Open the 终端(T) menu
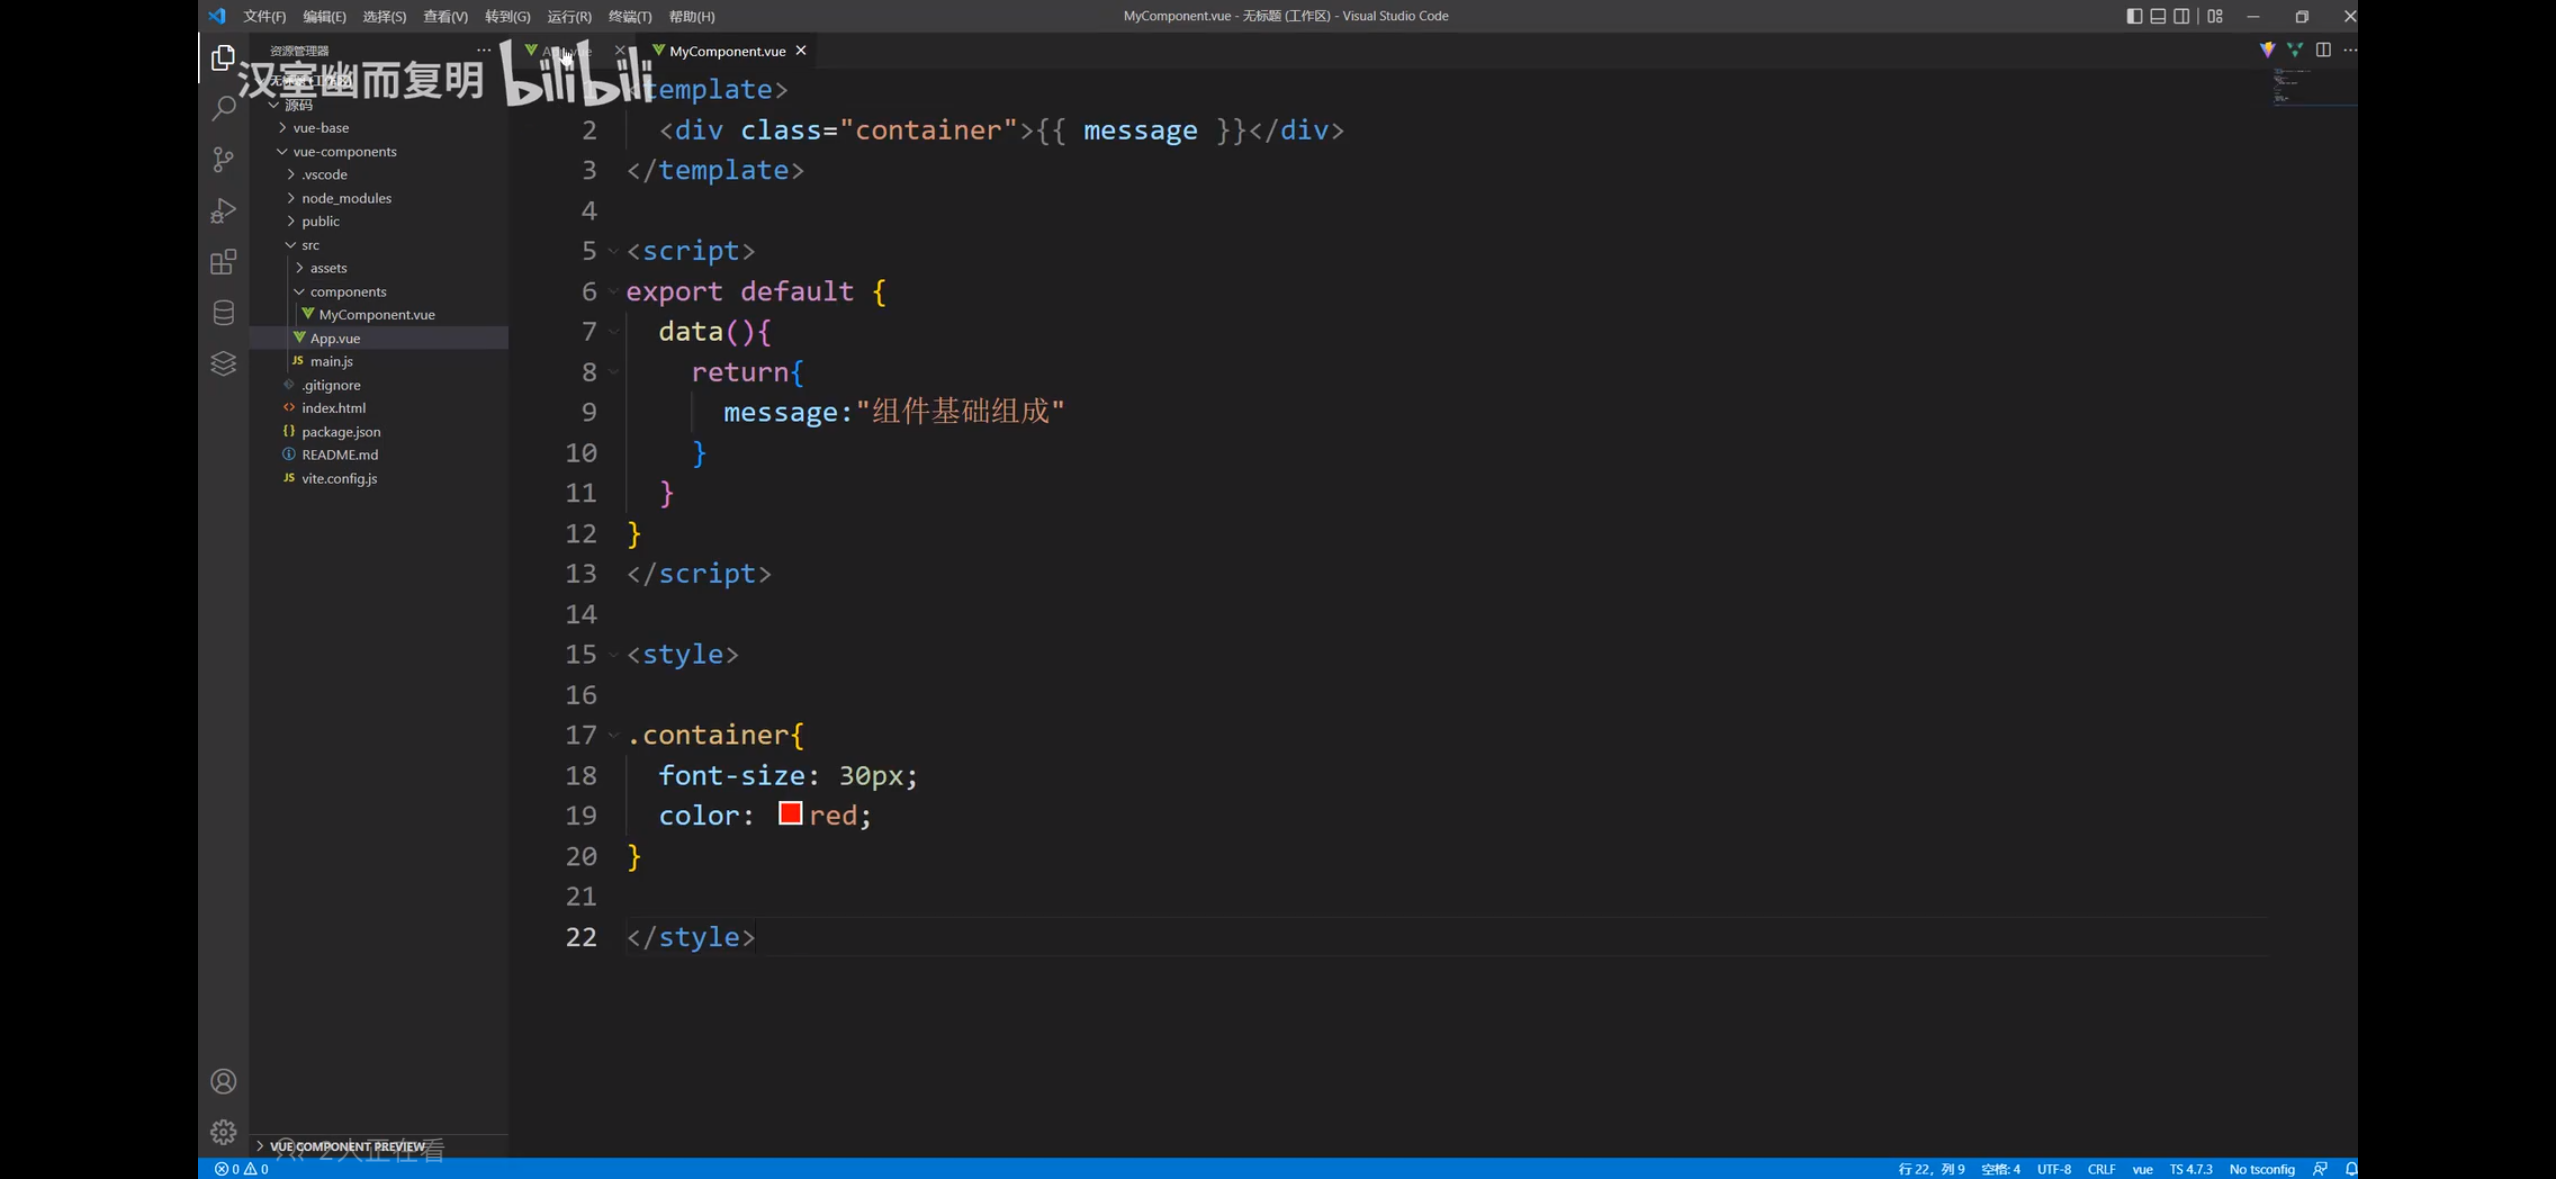 629,17
